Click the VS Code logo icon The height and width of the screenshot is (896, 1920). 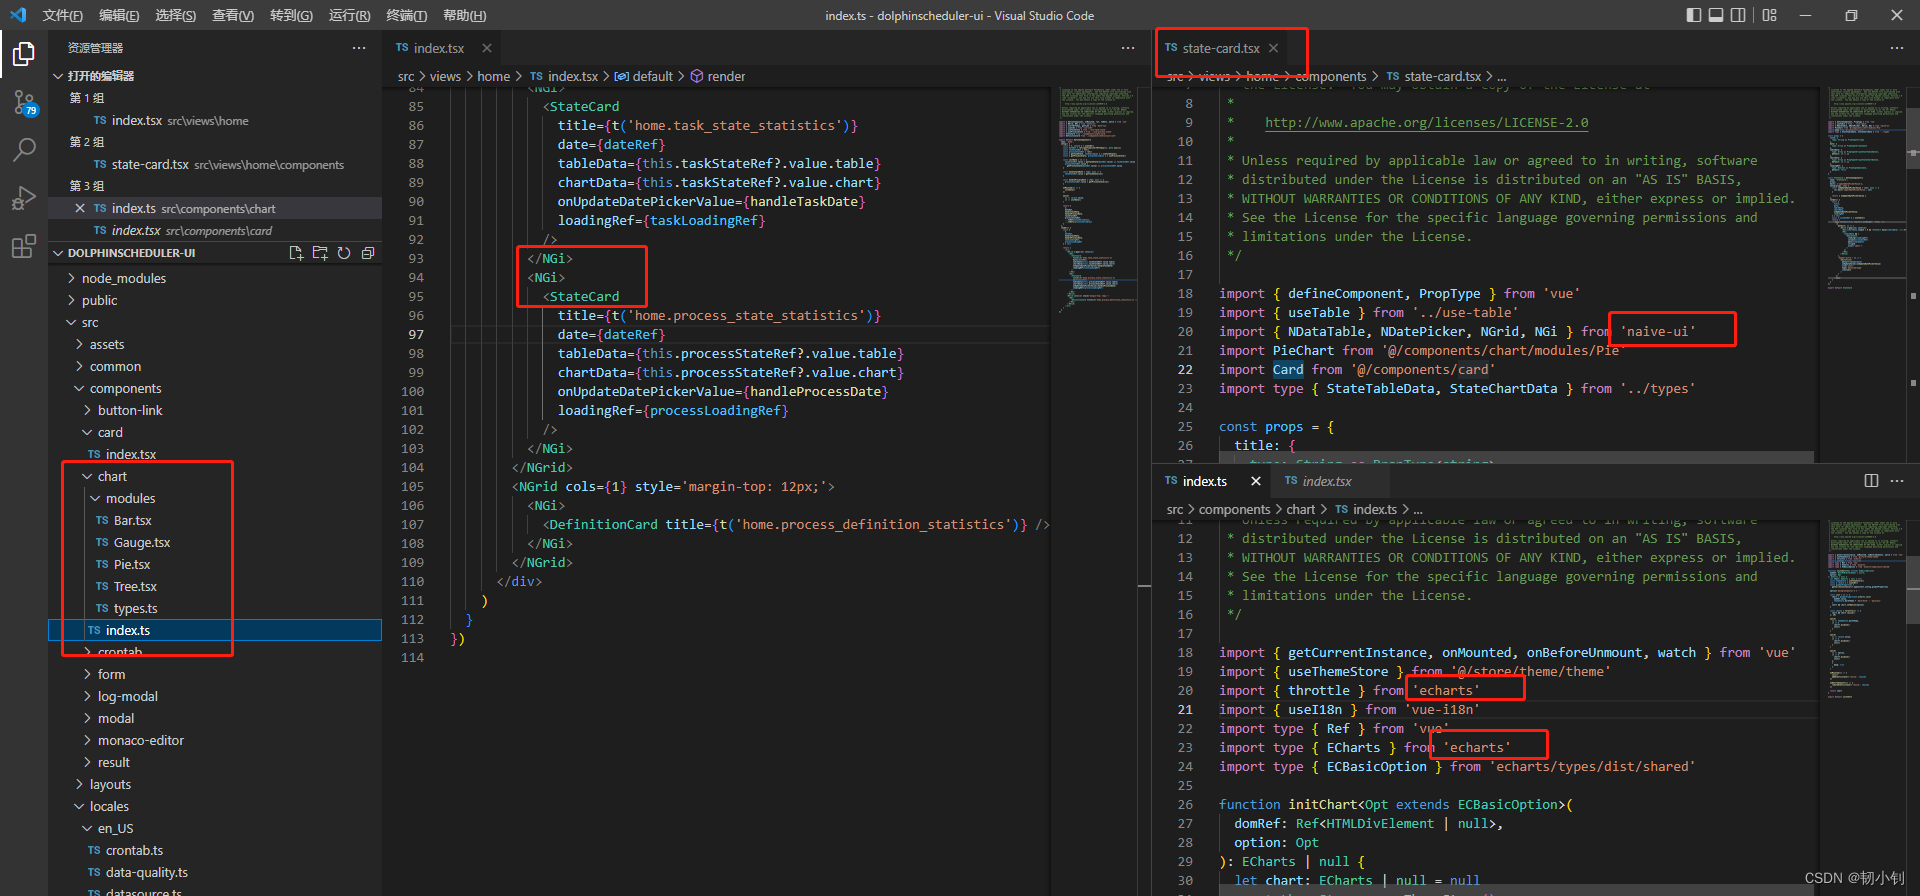(x=18, y=15)
